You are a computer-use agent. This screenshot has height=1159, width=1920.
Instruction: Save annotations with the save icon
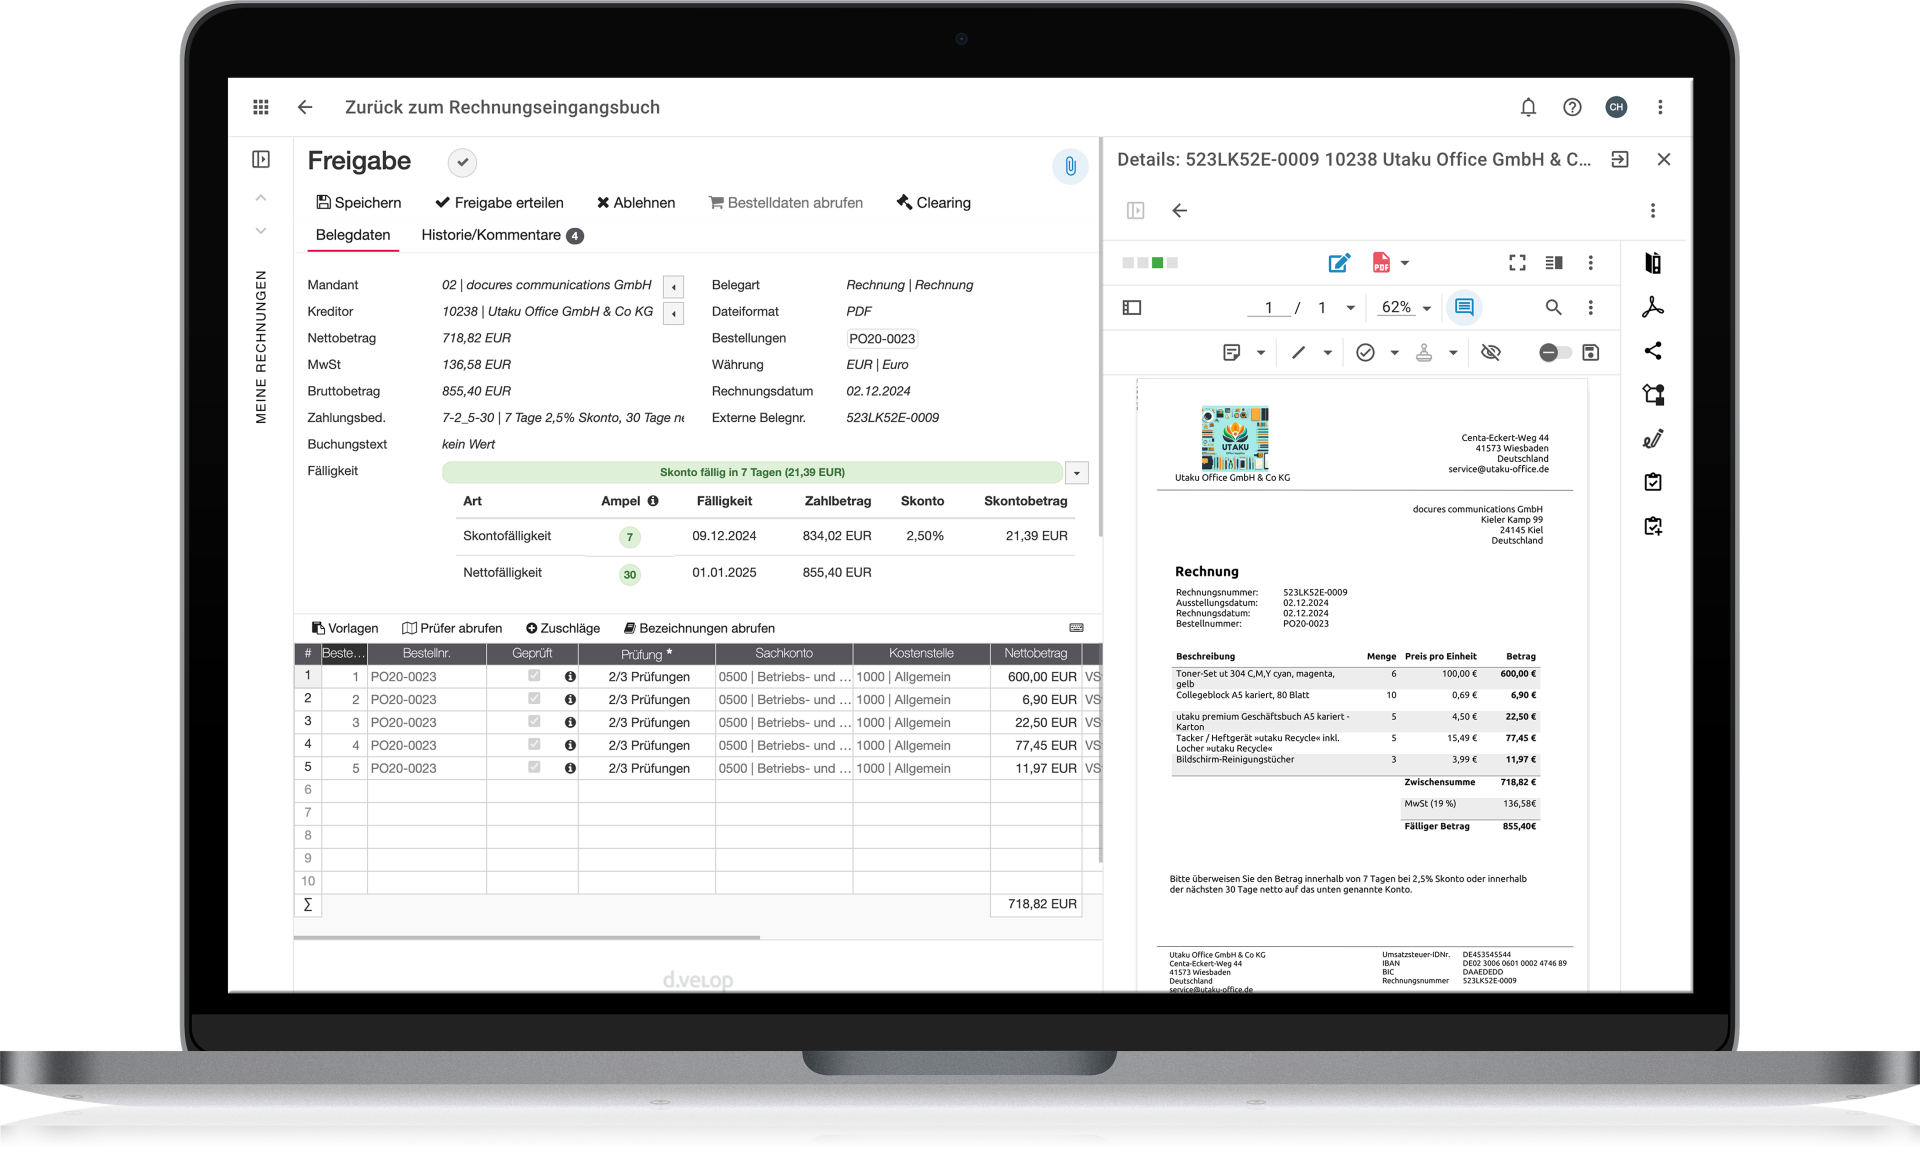click(1590, 352)
